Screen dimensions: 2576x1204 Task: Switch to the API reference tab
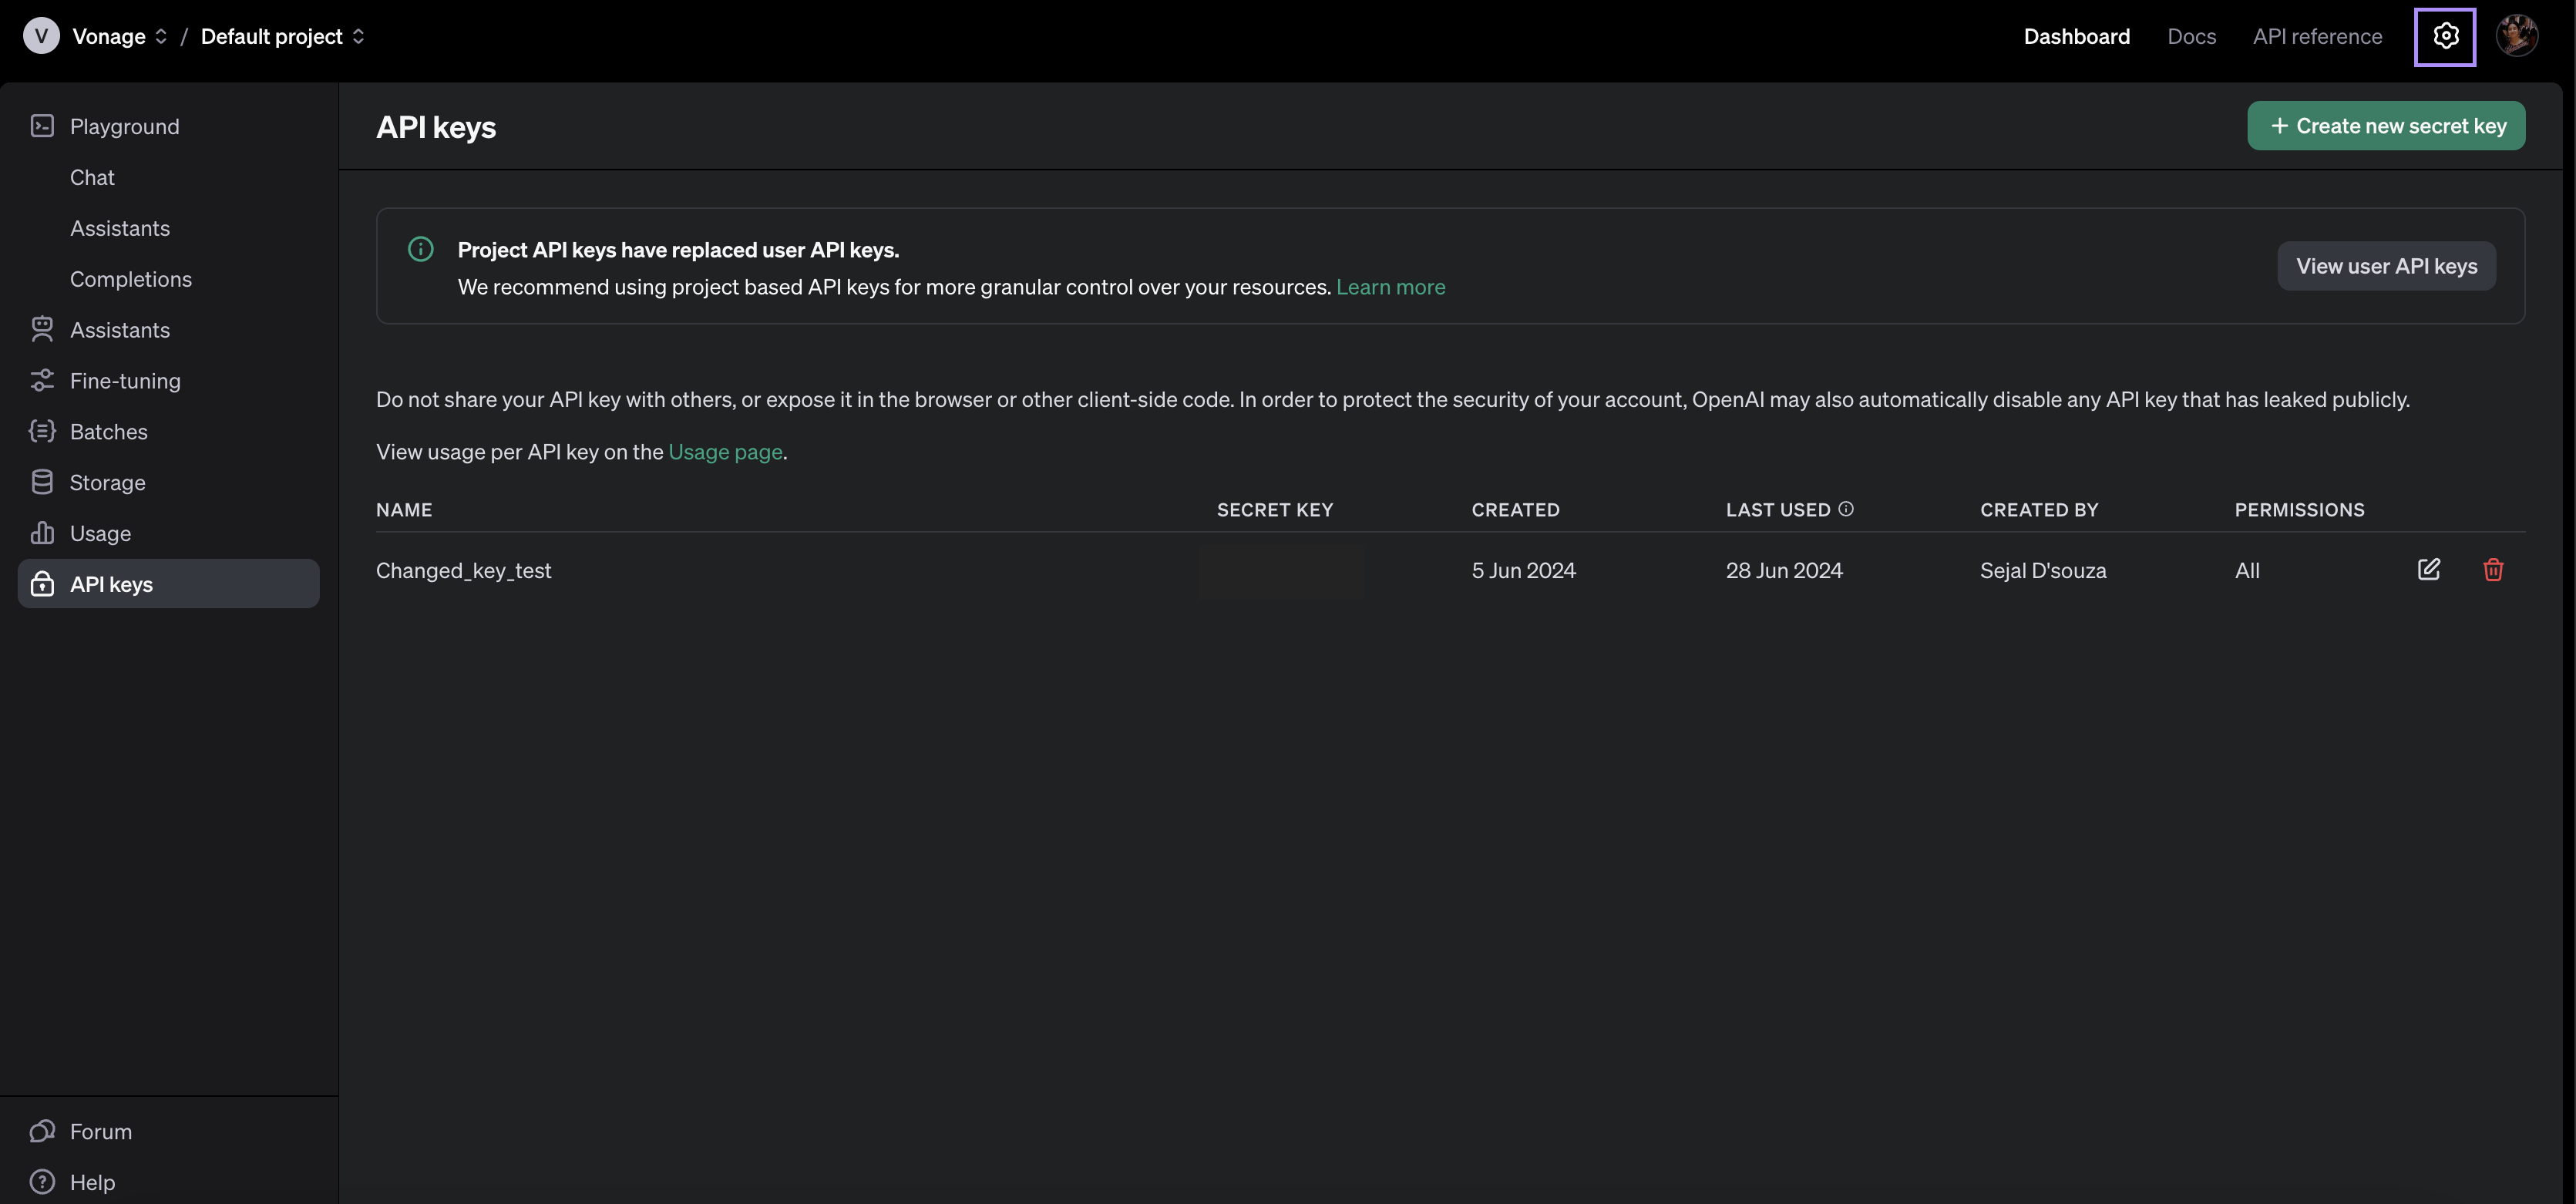coord(2317,37)
